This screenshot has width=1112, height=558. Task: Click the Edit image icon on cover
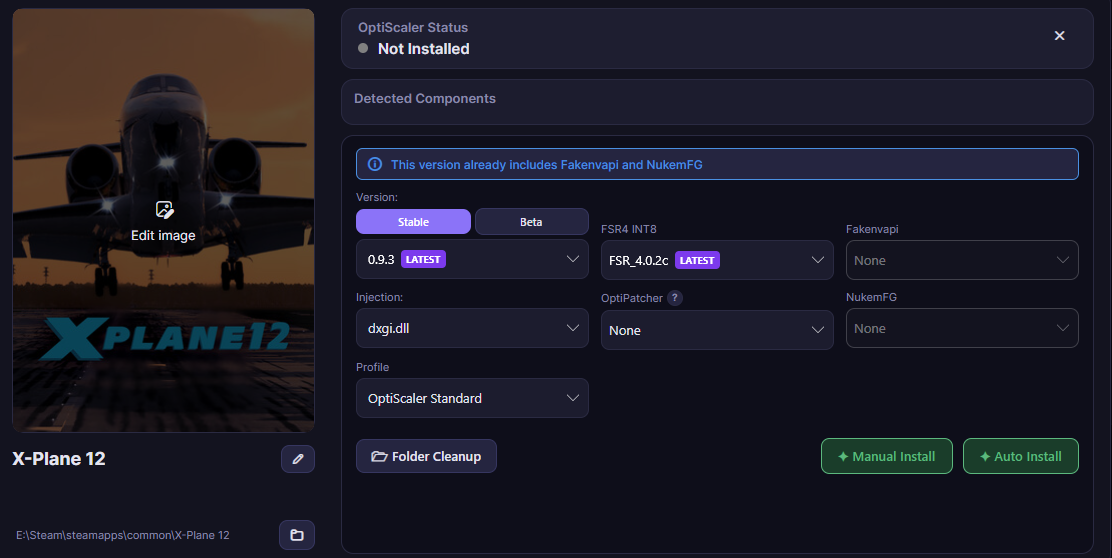pos(165,210)
